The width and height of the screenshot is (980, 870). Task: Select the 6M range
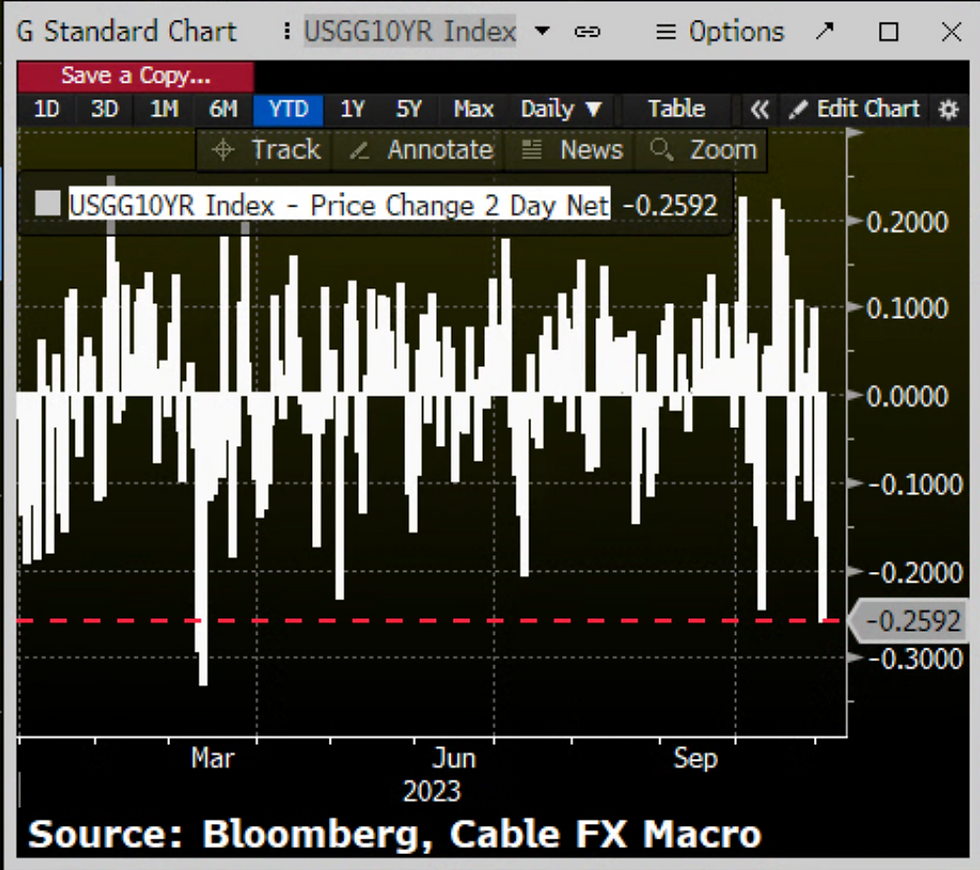tap(223, 110)
